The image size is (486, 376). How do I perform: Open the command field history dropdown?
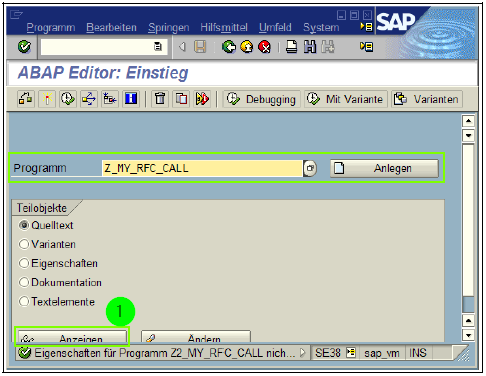[x=158, y=47]
